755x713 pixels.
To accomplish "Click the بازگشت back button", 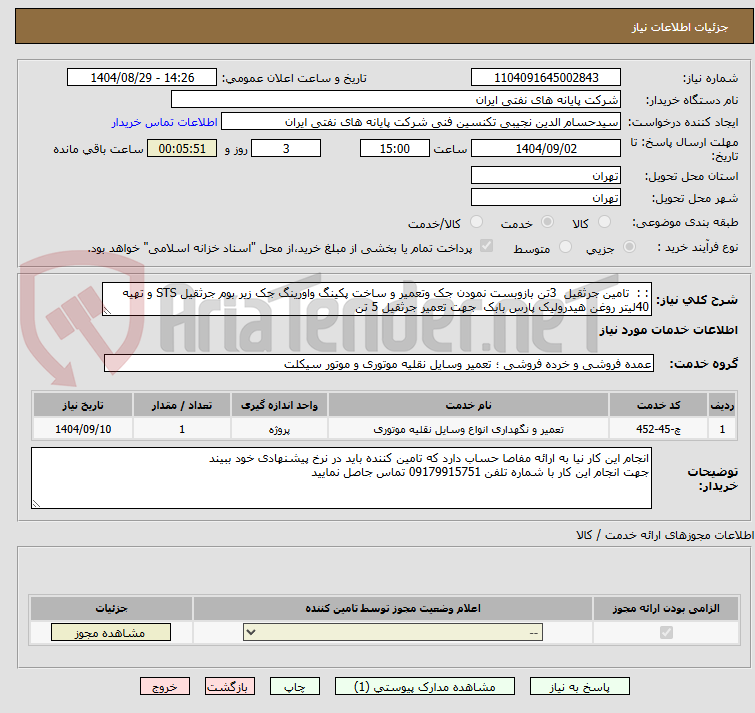I will coord(230,687).
